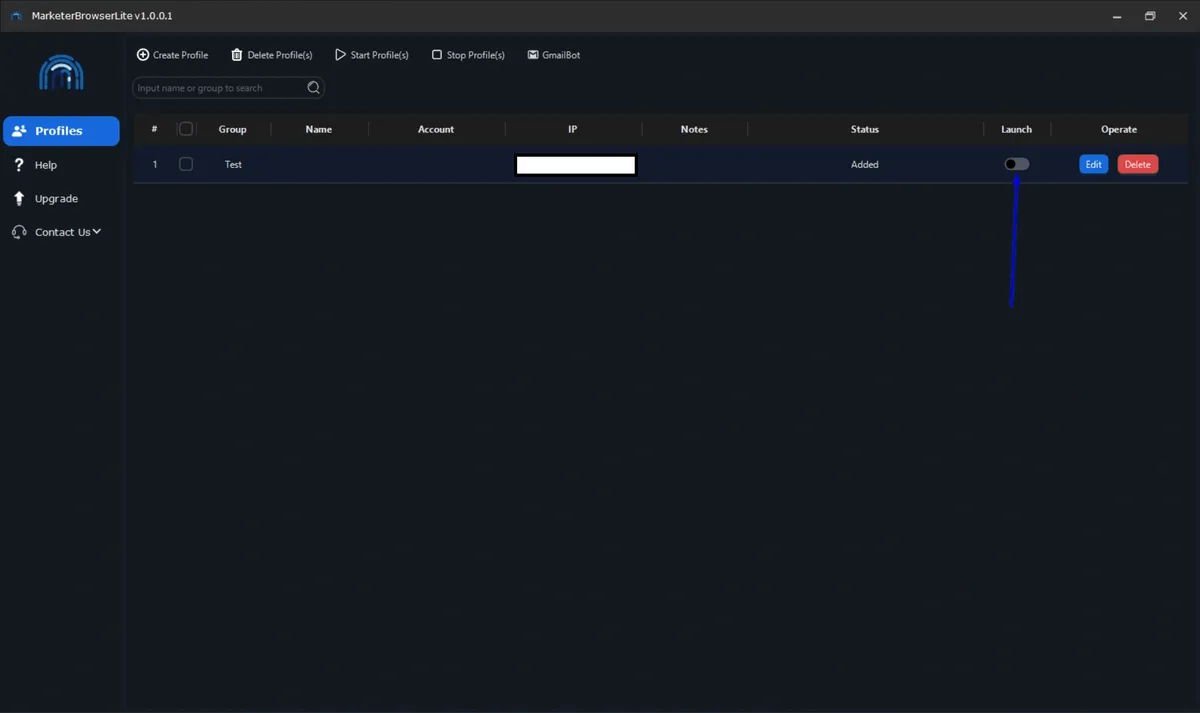Click the app icon in title bar
The width and height of the screenshot is (1200, 713).
(x=16, y=16)
